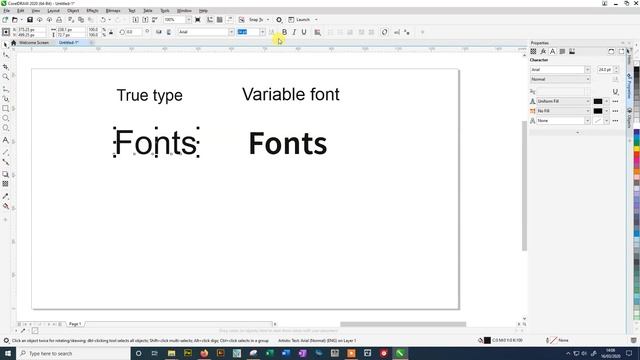640x360 pixels.
Task: Choose the Rectangle tool
Action: click(5, 108)
